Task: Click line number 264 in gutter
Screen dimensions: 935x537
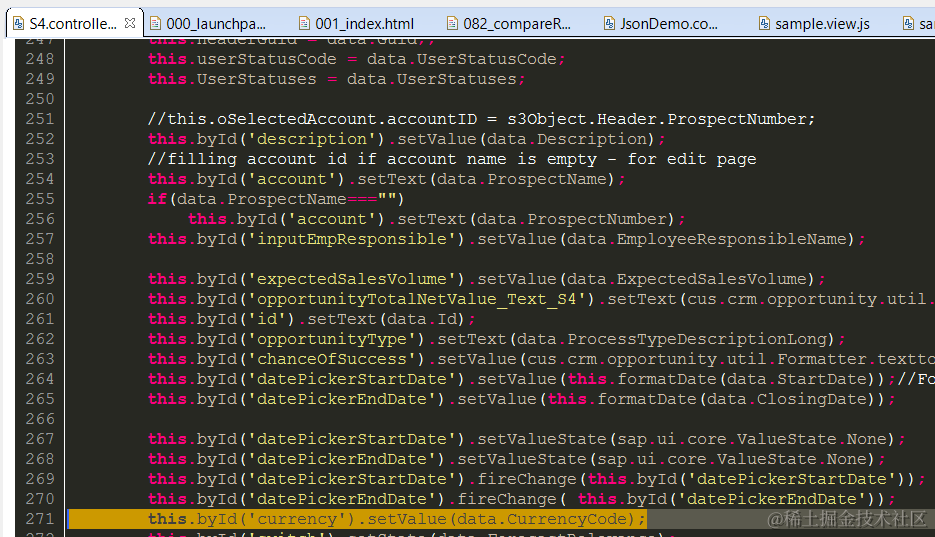Action: [x=39, y=379]
